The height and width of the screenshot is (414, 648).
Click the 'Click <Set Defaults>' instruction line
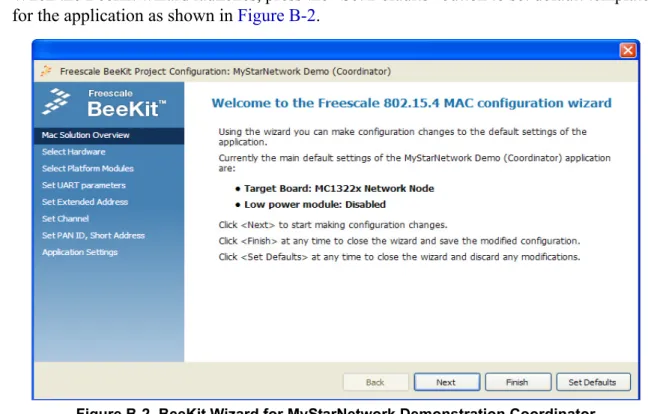point(399,257)
